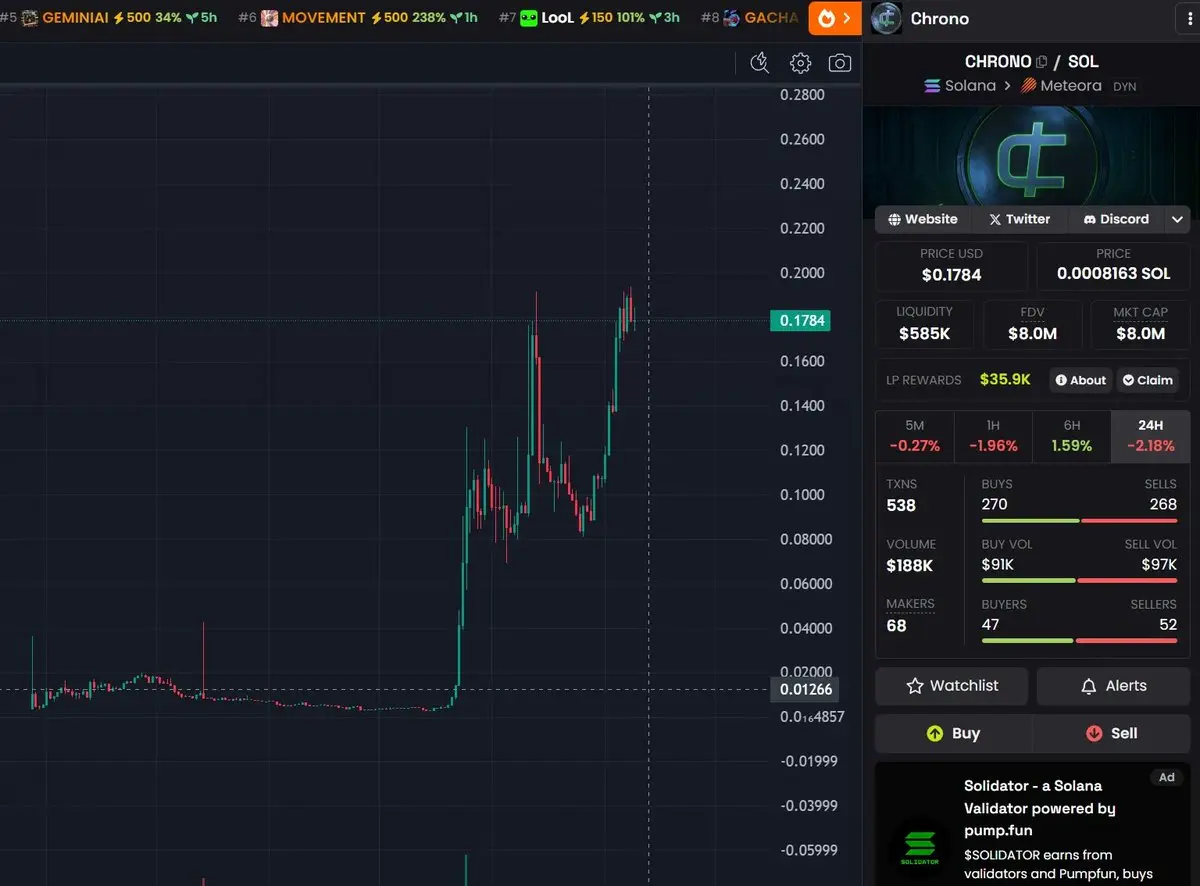The image size is (1200, 886).
Task: Click the VOLUME $188K value
Action: pyautogui.click(x=910, y=566)
